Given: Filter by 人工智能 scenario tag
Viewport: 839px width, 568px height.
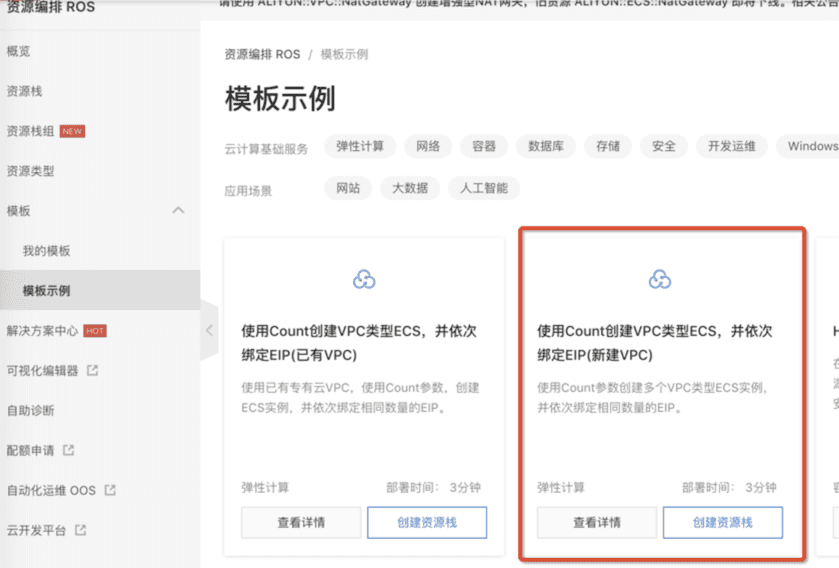Looking at the screenshot, I should point(484,188).
